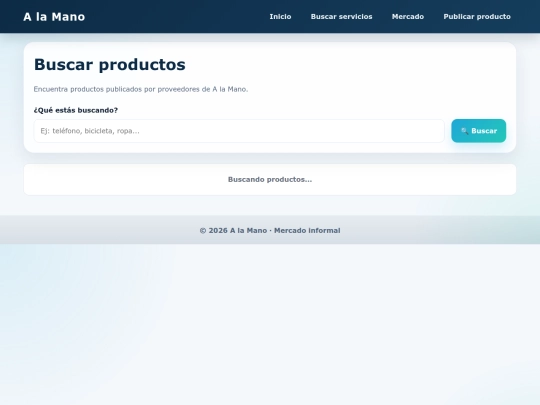Click the magnifier icon in Buscar button
540x405 pixels.
point(464,131)
